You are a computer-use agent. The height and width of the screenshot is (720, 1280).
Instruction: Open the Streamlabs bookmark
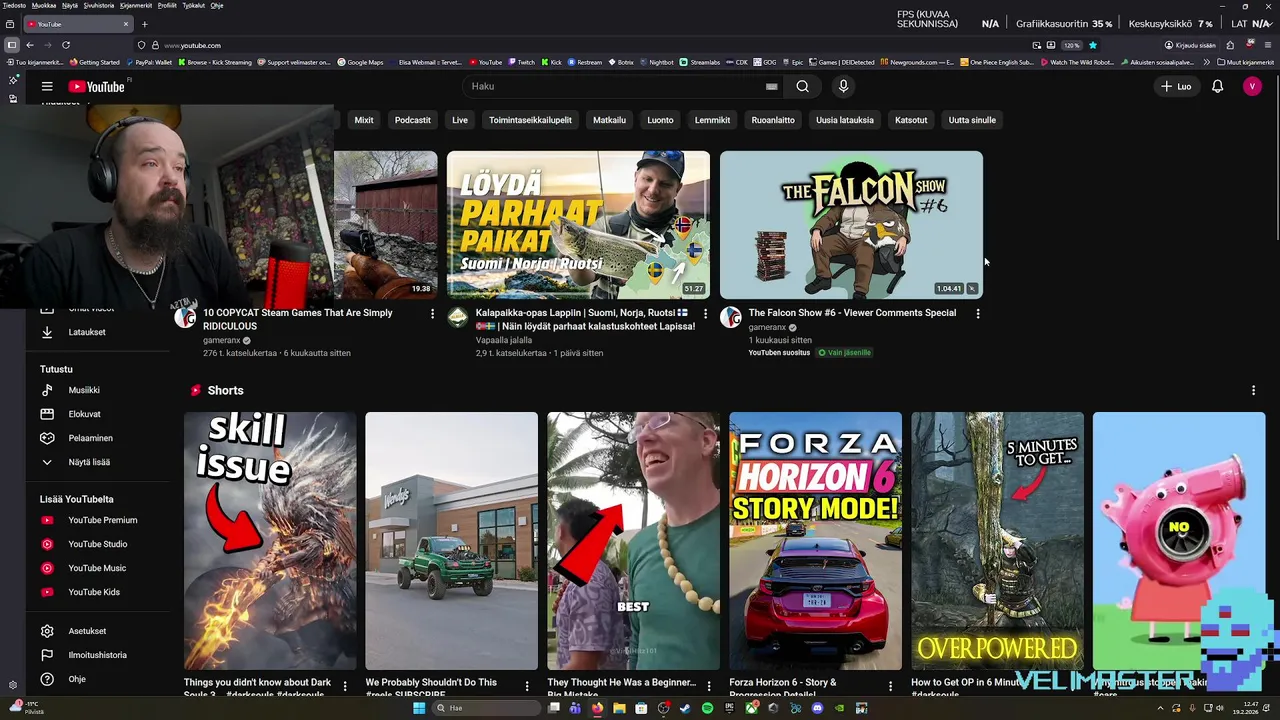click(x=699, y=62)
